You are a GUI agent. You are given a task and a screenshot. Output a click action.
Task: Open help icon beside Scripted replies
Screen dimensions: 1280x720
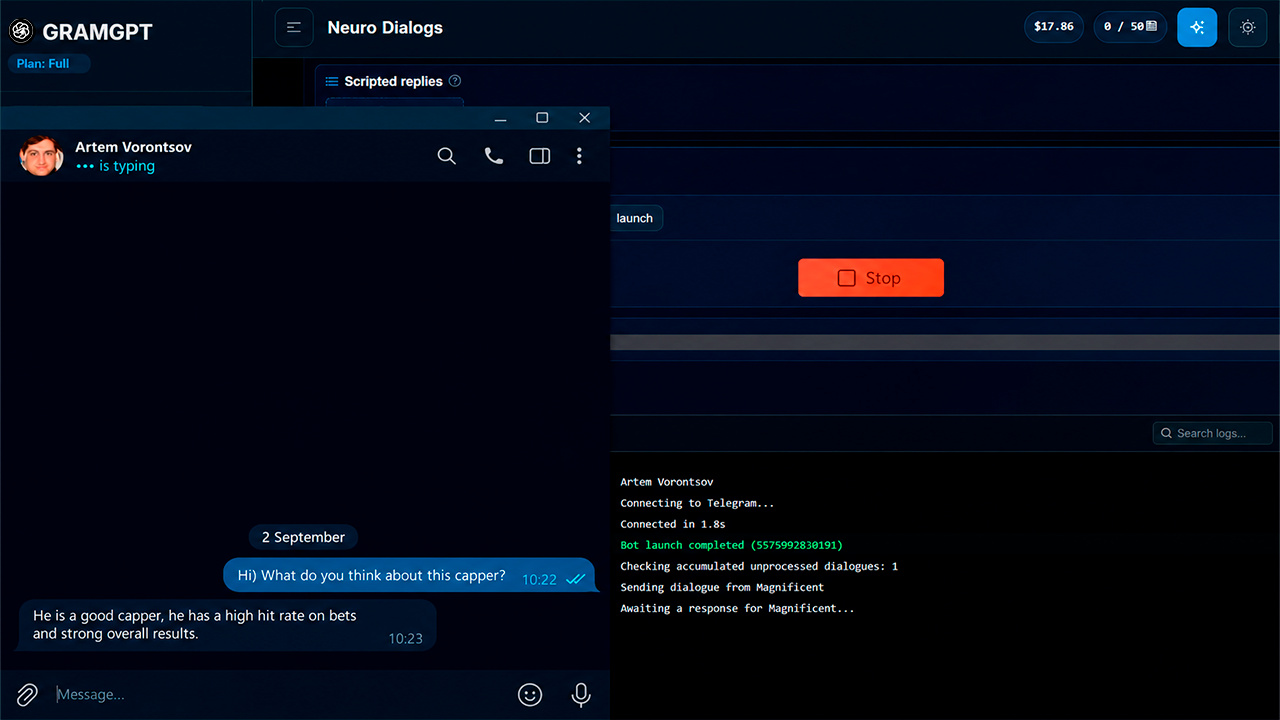tap(455, 81)
